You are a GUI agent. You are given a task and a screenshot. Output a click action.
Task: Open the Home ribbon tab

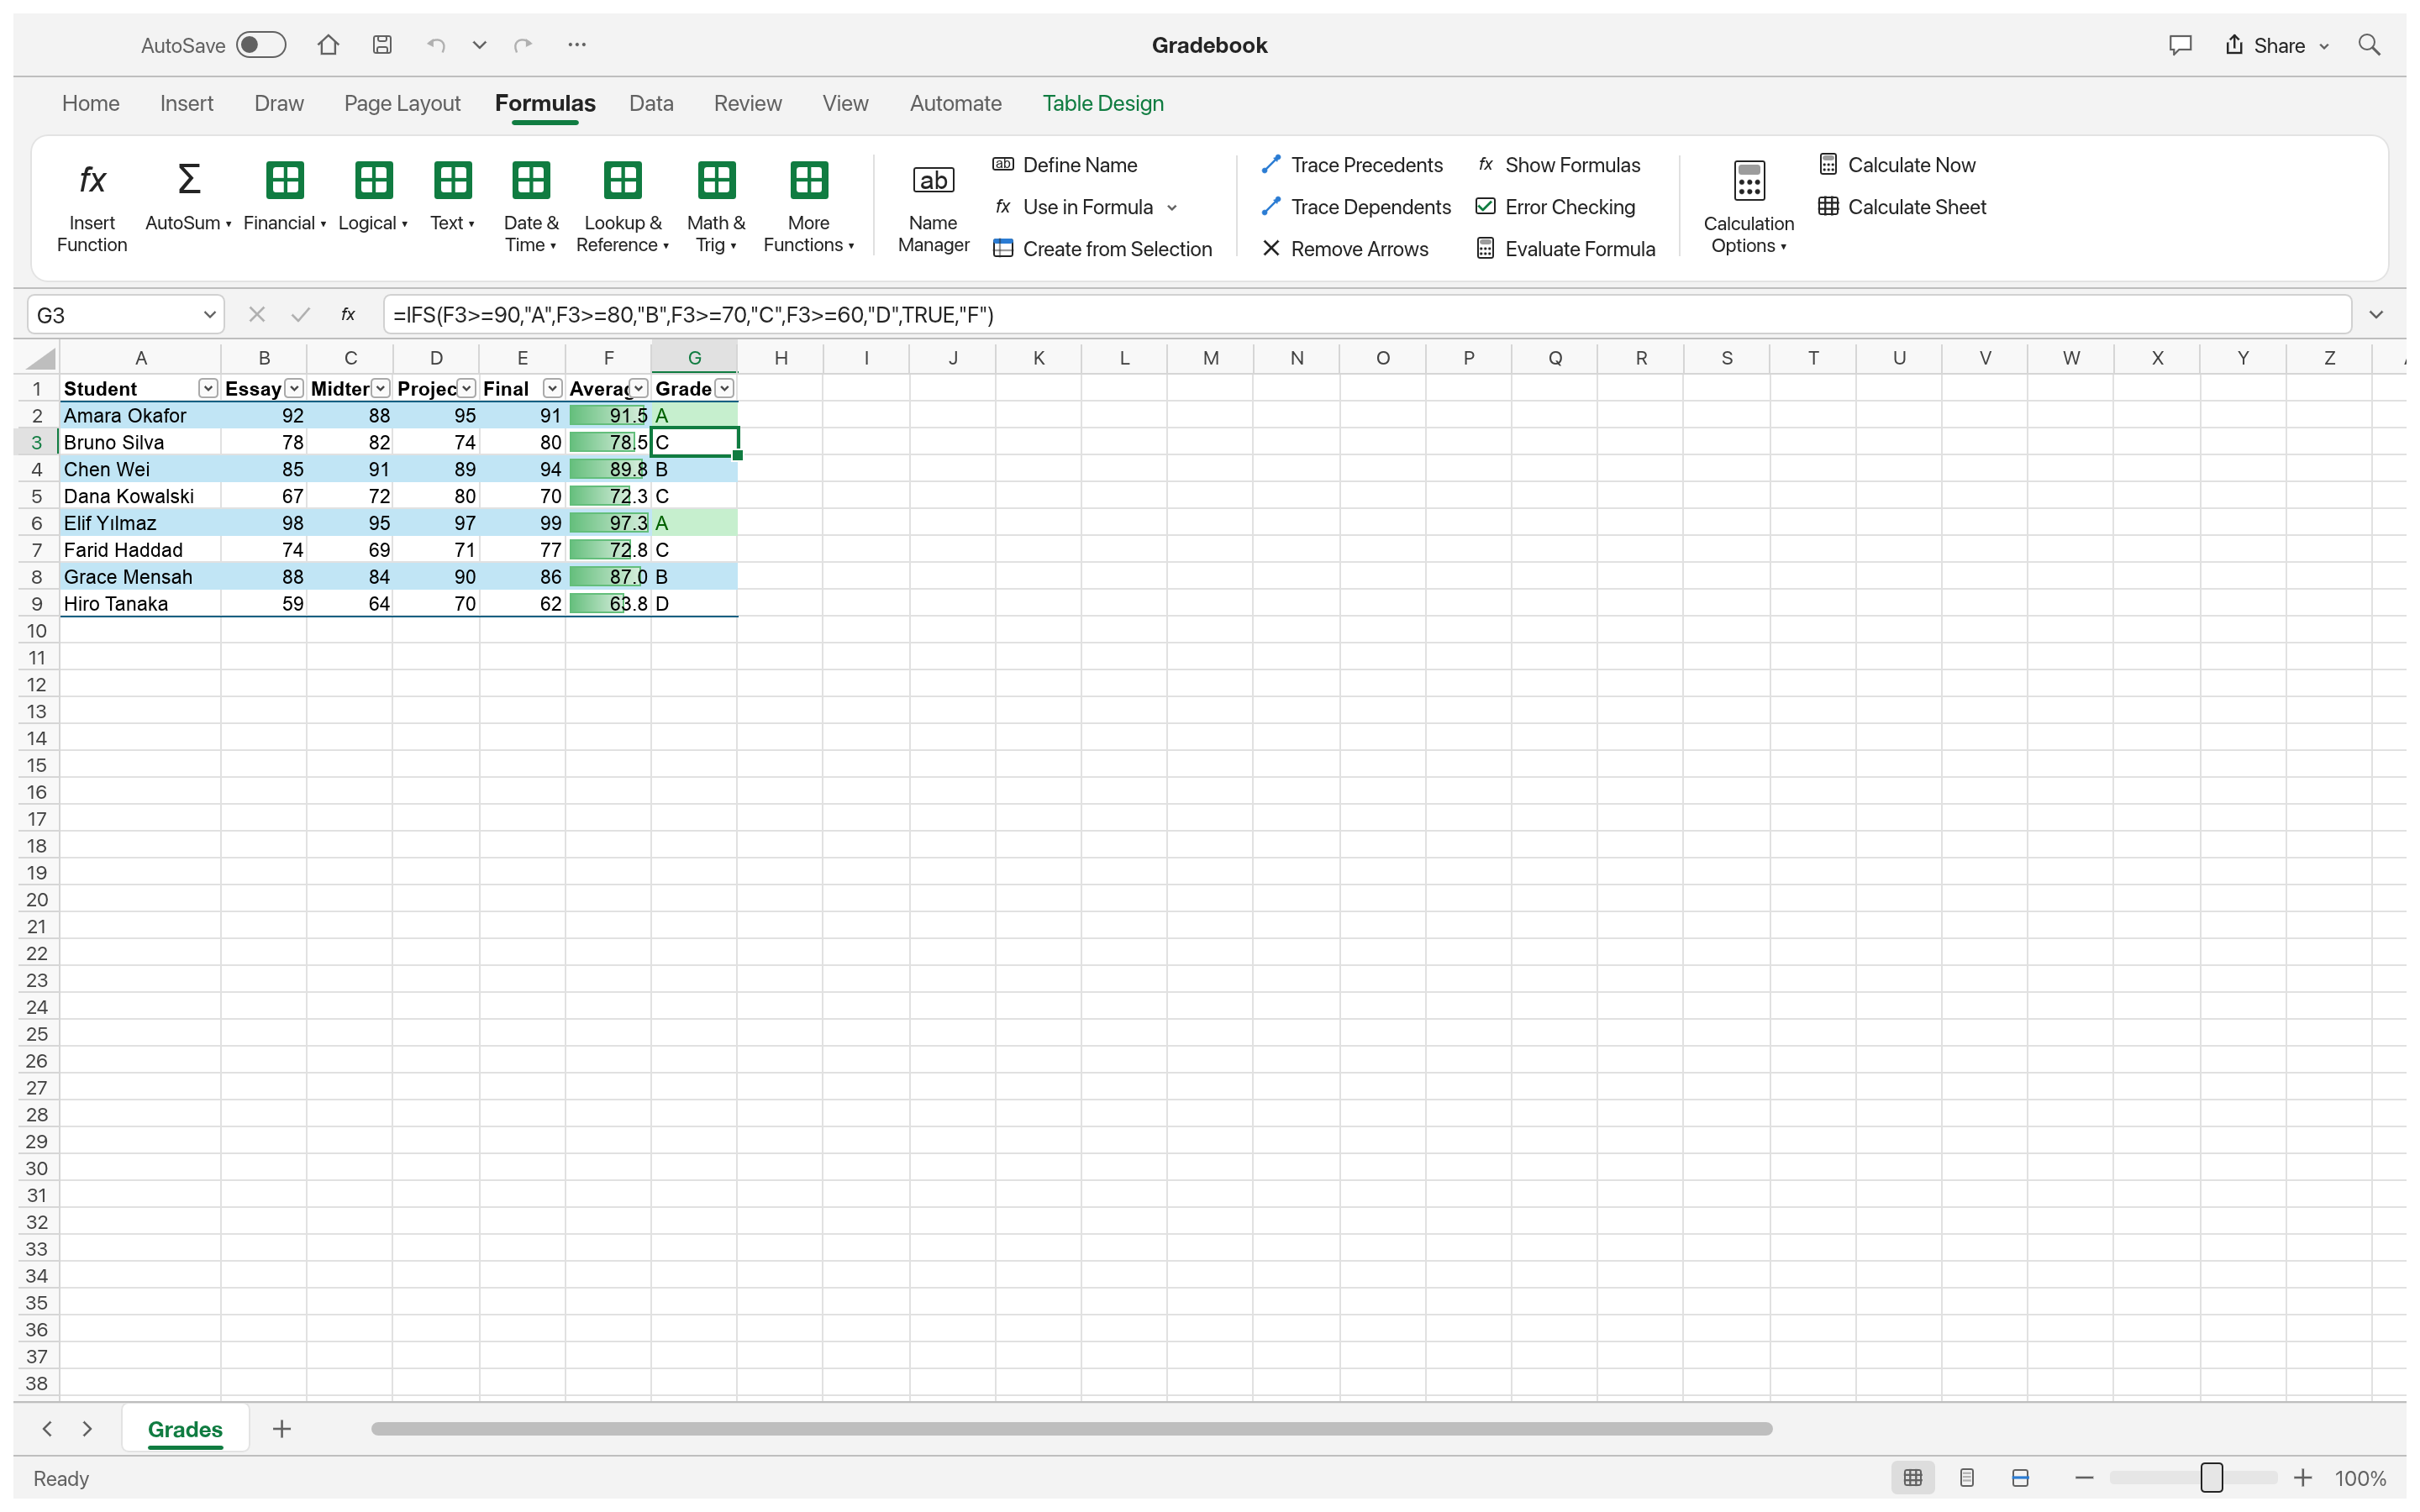click(91, 103)
